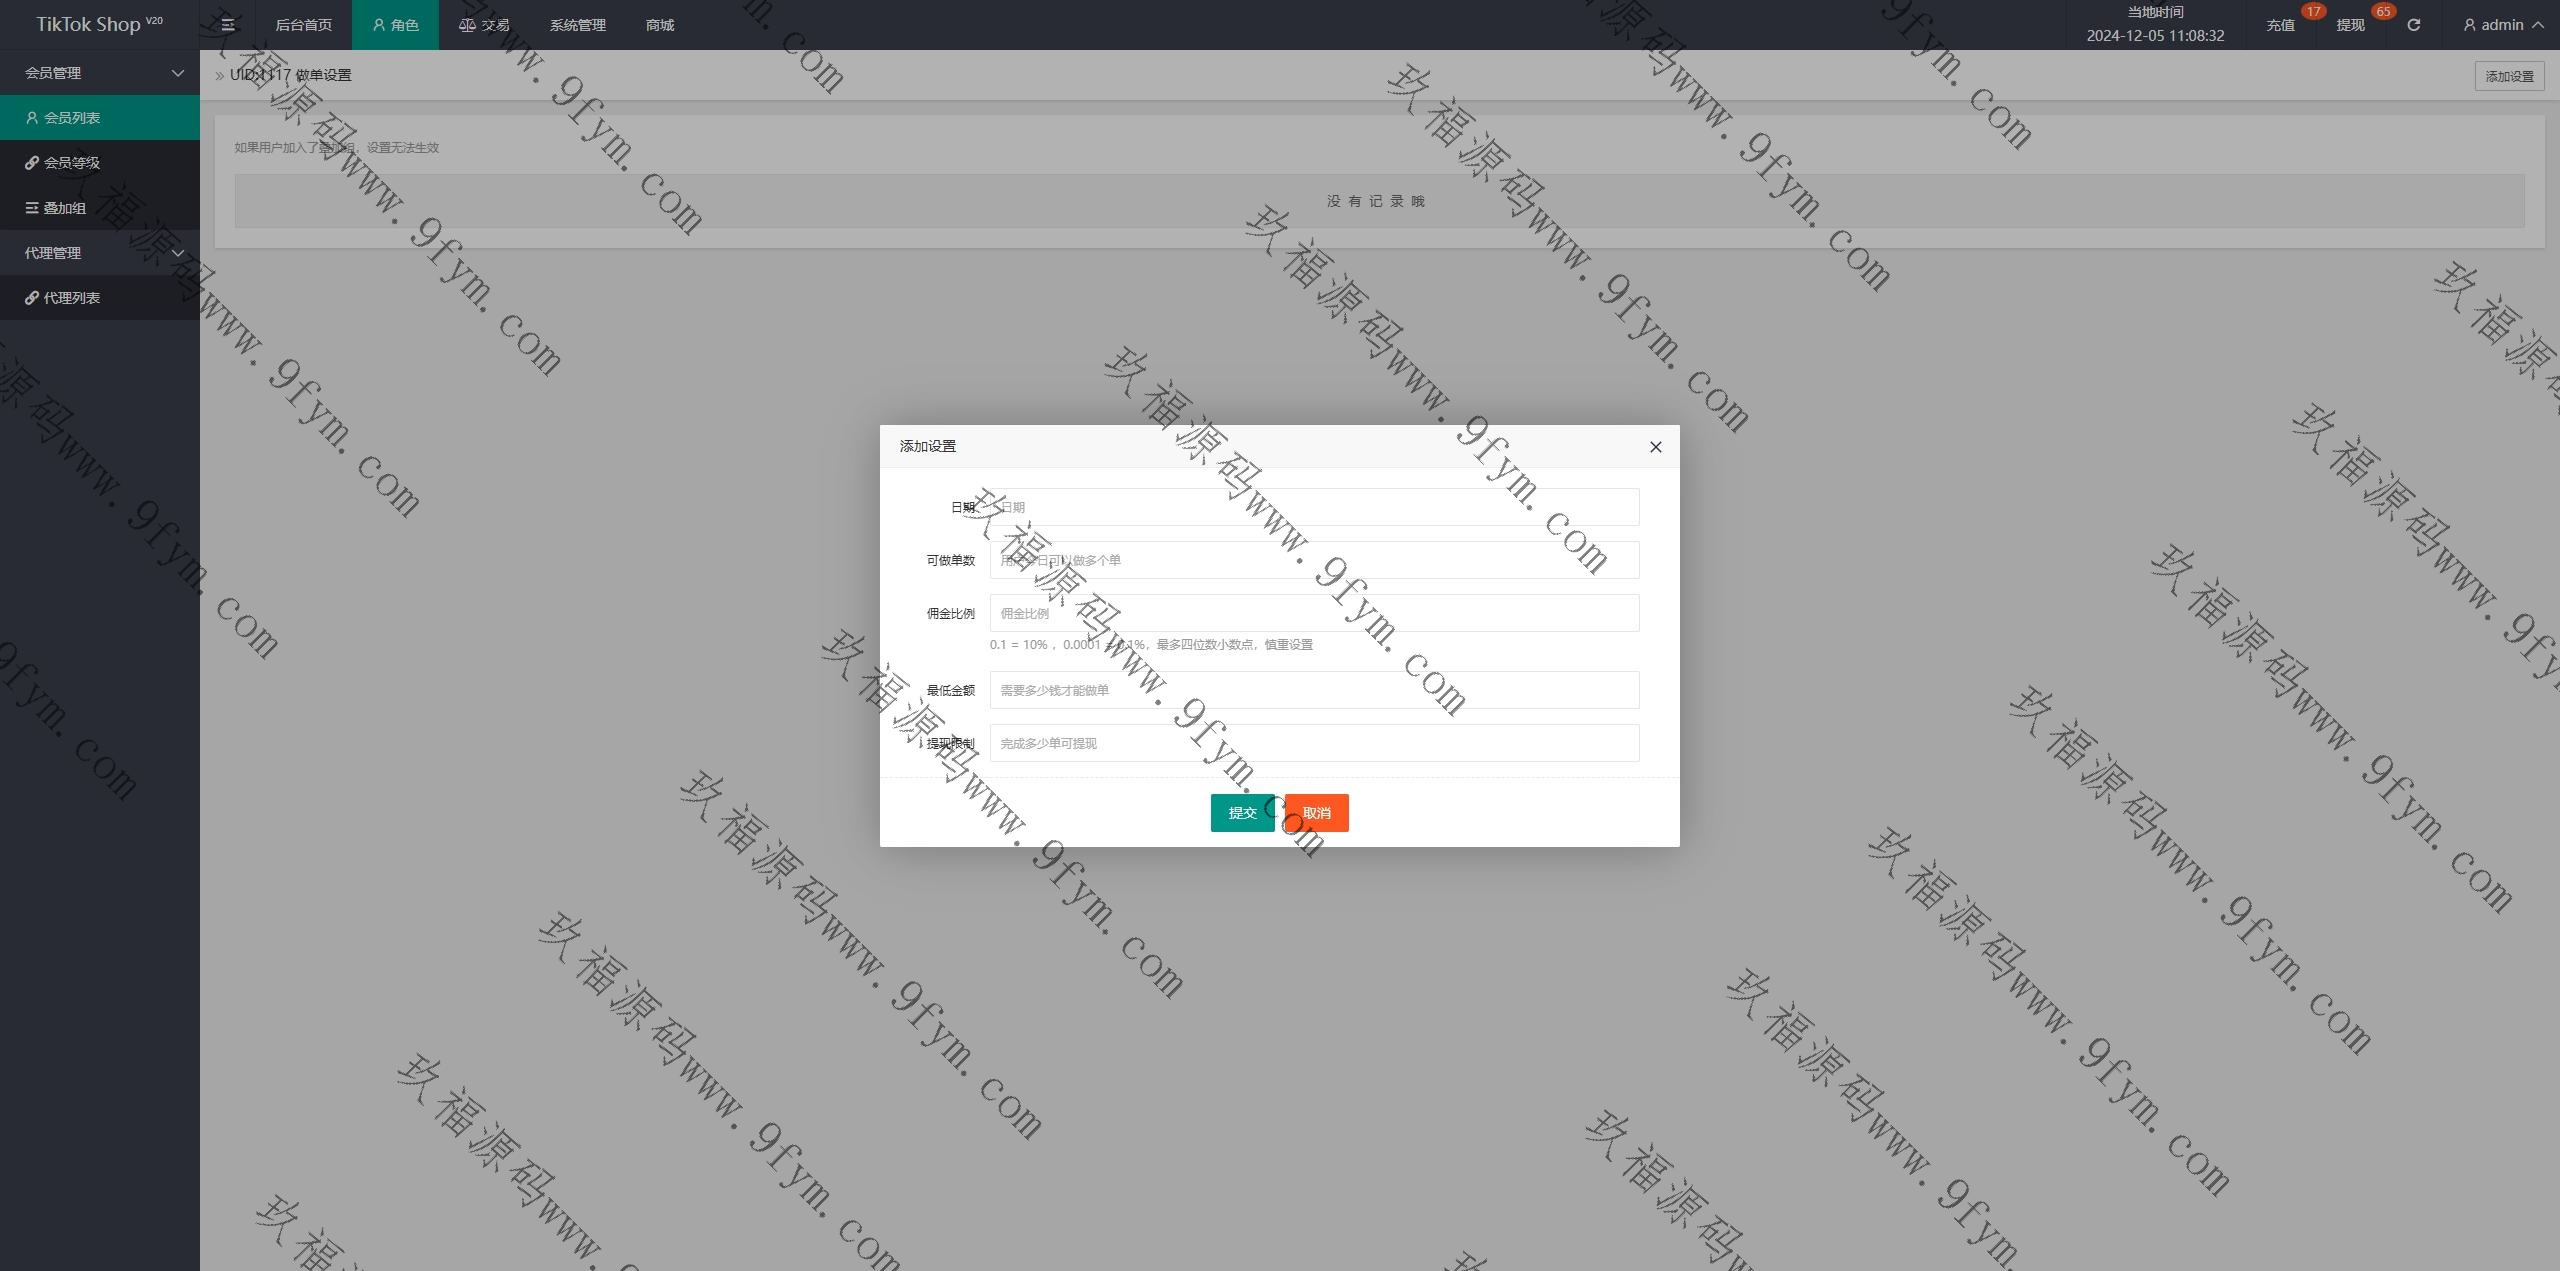Click the hamburger menu collapse icon
The height and width of the screenshot is (1271, 2560).
(x=228, y=25)
